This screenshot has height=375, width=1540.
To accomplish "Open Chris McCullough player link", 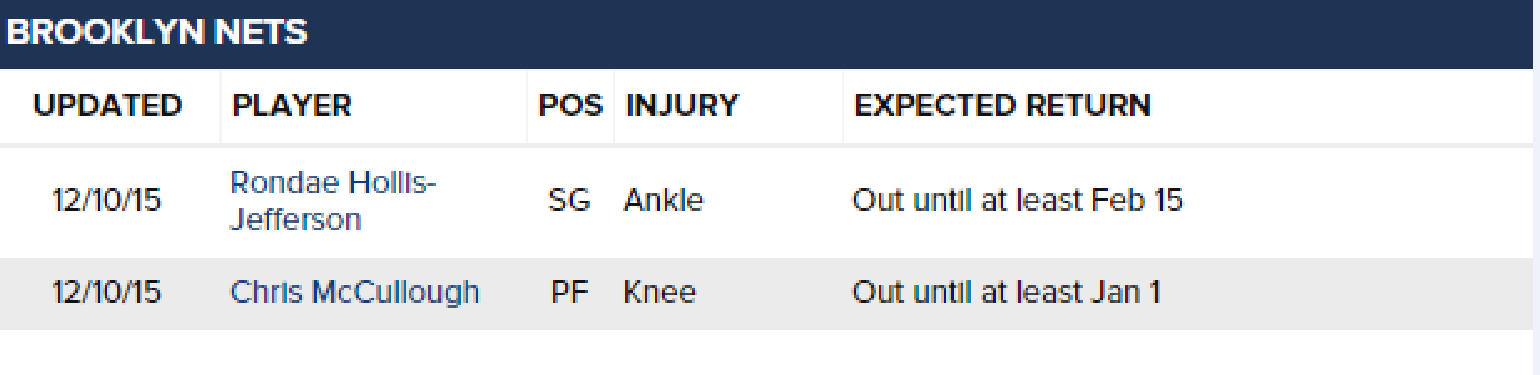I will coord(355,293).
